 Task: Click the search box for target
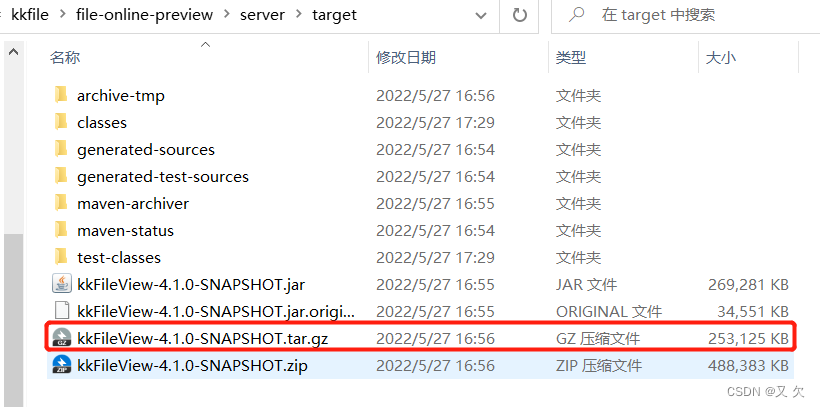pos(686,15)
